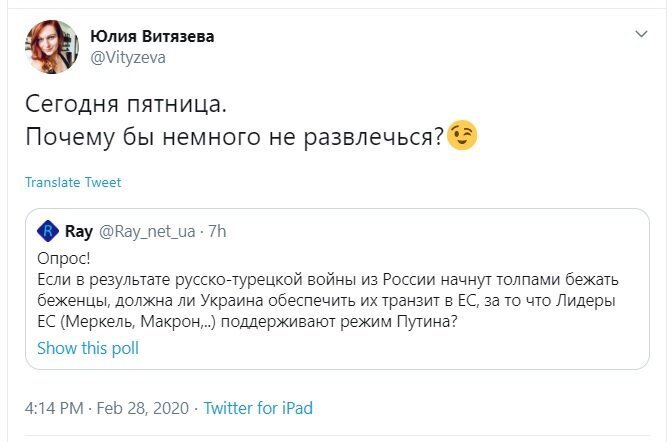The image size is (672, 442).
Task: Select Show this poll link
Action: 88,348
